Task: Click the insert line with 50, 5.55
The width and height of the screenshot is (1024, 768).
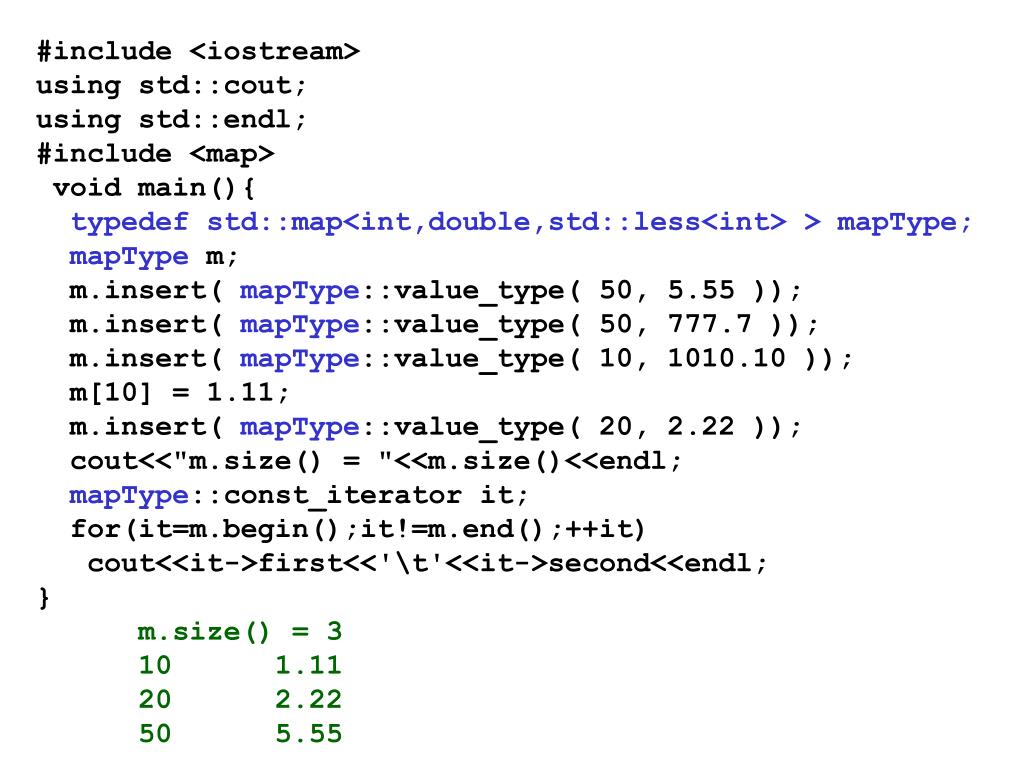Action: click(x=435, y=291)
